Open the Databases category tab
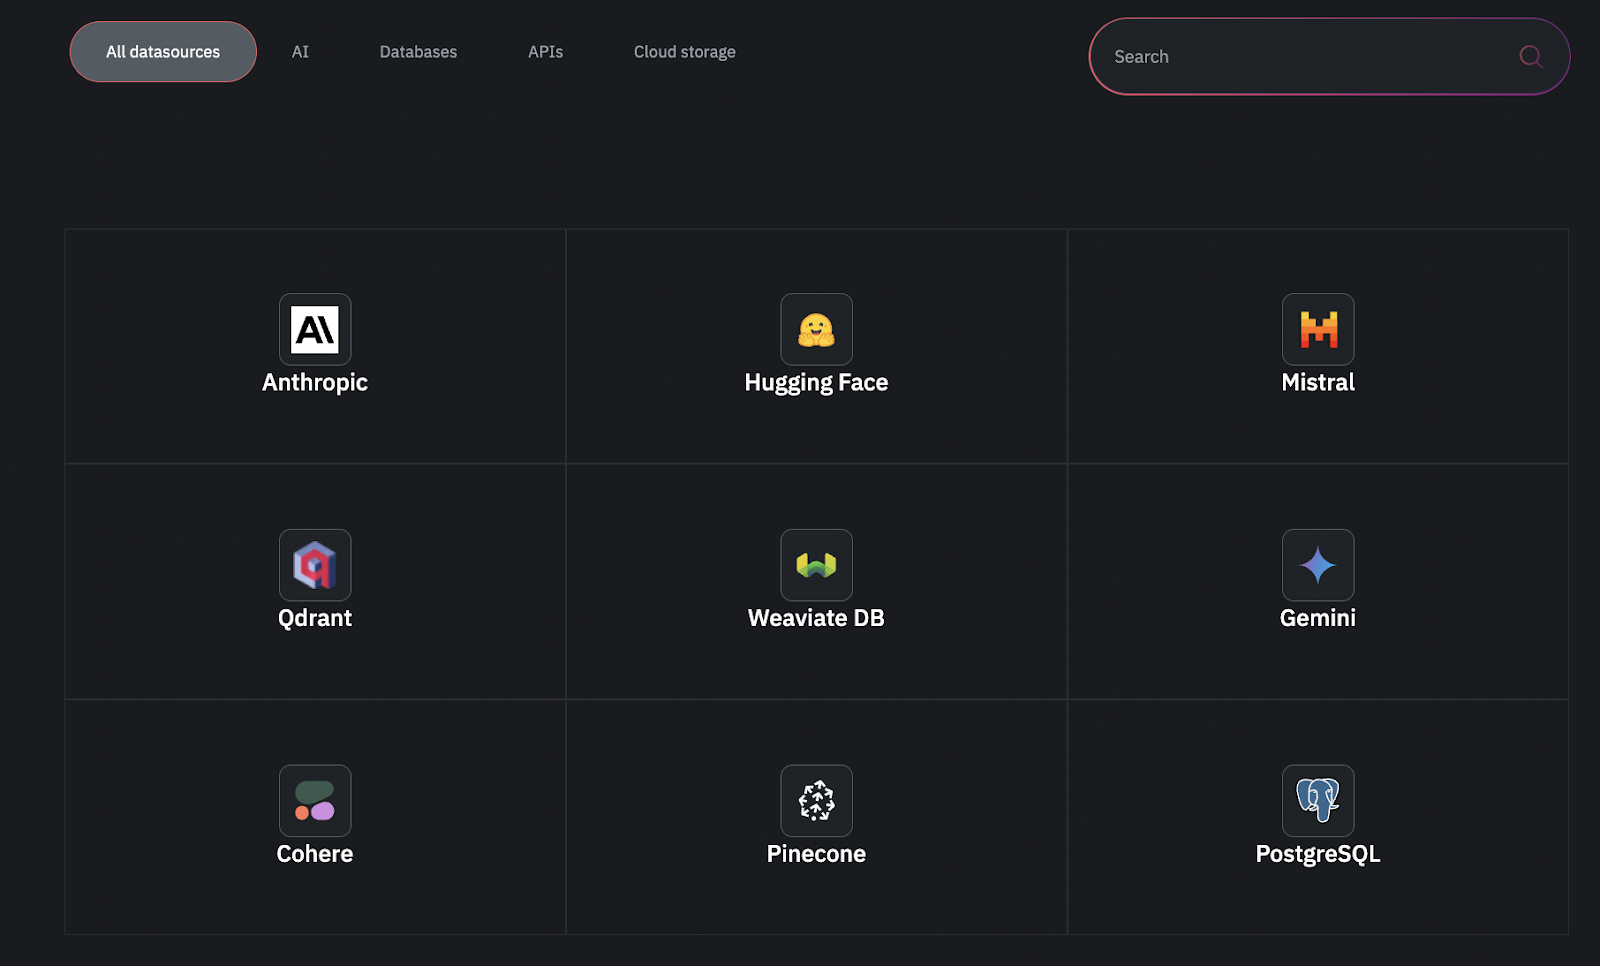 [x=418, y=51]
